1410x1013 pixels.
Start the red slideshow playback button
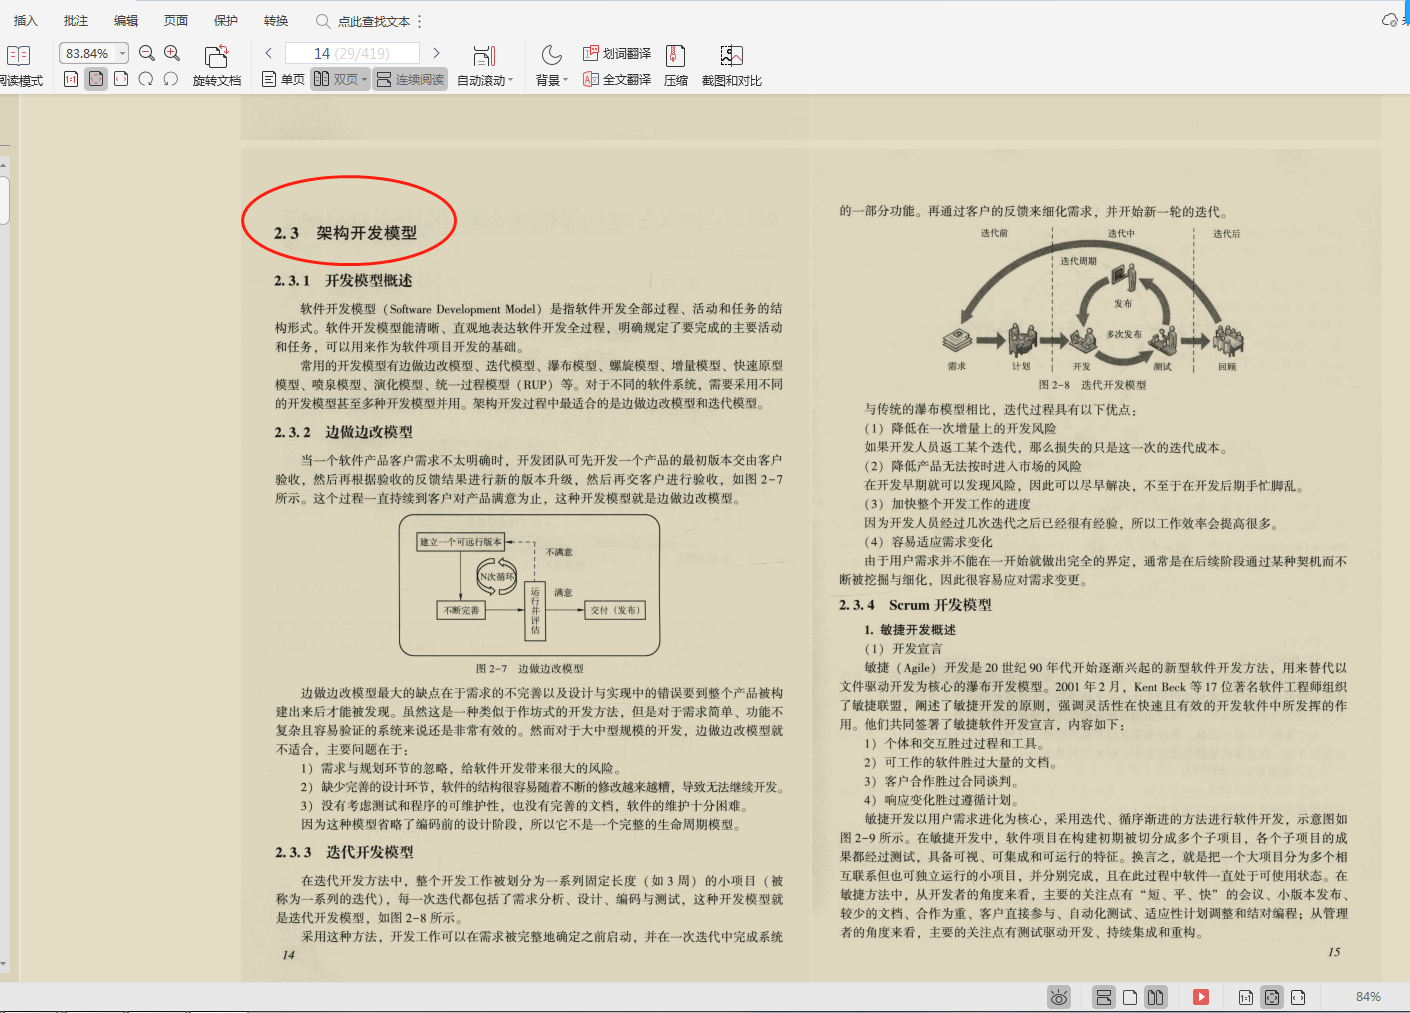coord(1200,997)
